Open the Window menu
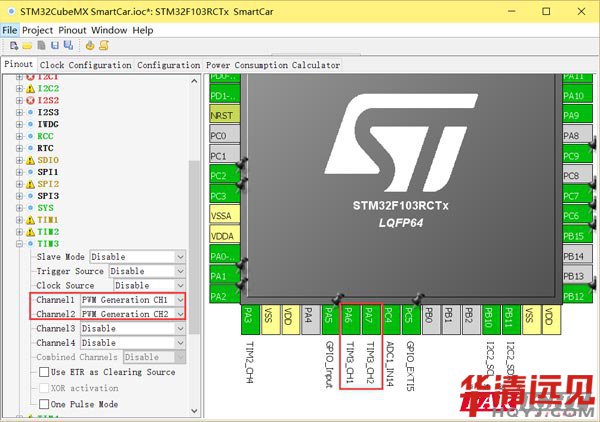This screenshot has width=600, height=422. coord(109,30)
